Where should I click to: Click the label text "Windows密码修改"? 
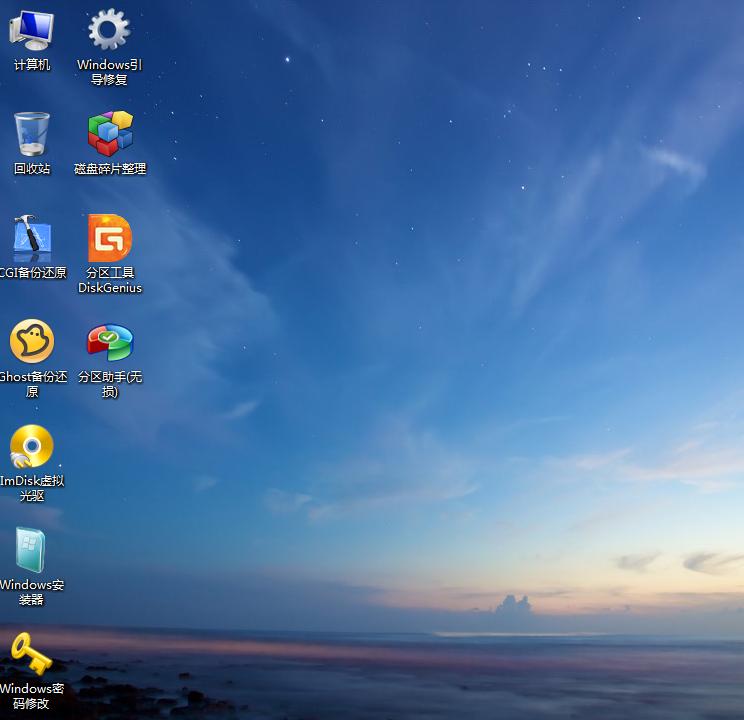32,696
